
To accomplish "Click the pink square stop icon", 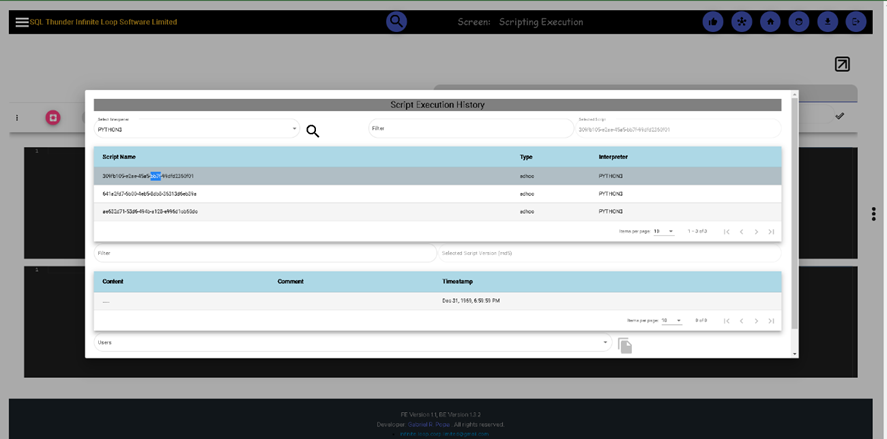I will 53,118.
